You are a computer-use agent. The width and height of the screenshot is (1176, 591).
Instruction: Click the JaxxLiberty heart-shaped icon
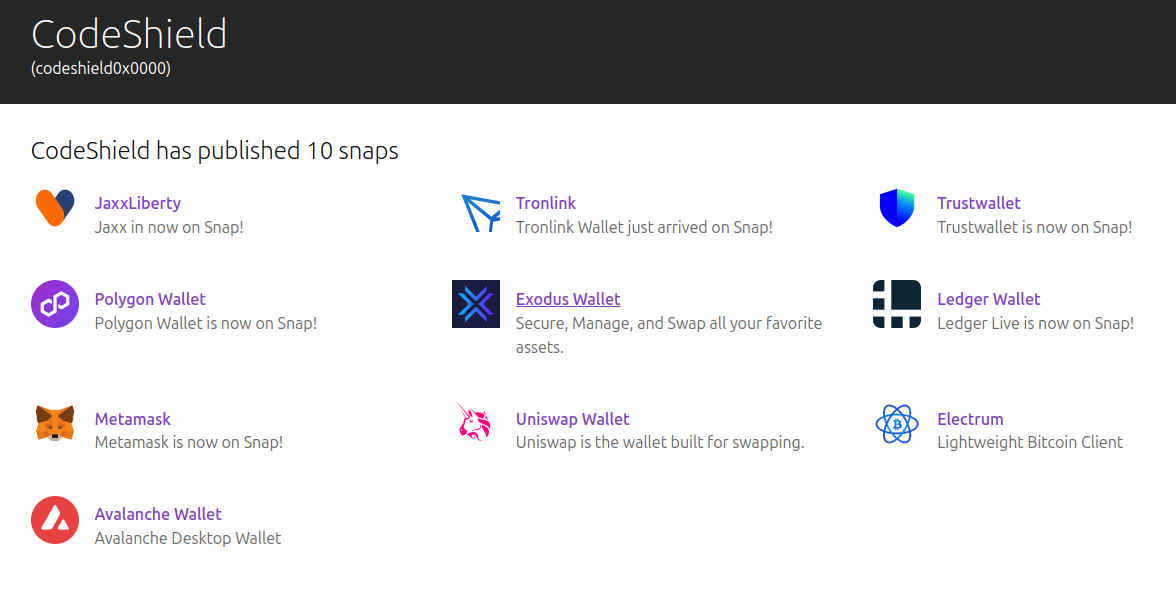pyautogui.click(x=55, y=208)
